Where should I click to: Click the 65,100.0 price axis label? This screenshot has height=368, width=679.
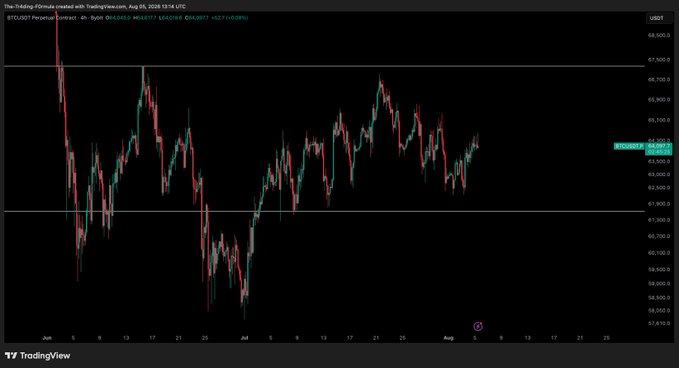pyautogui.click(x=659, y=120)
